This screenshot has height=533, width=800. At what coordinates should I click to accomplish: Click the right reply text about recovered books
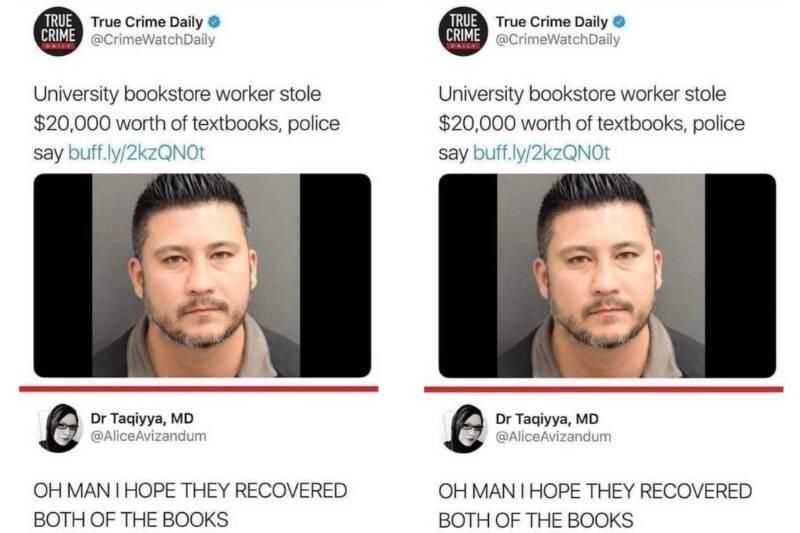point(595,505)
